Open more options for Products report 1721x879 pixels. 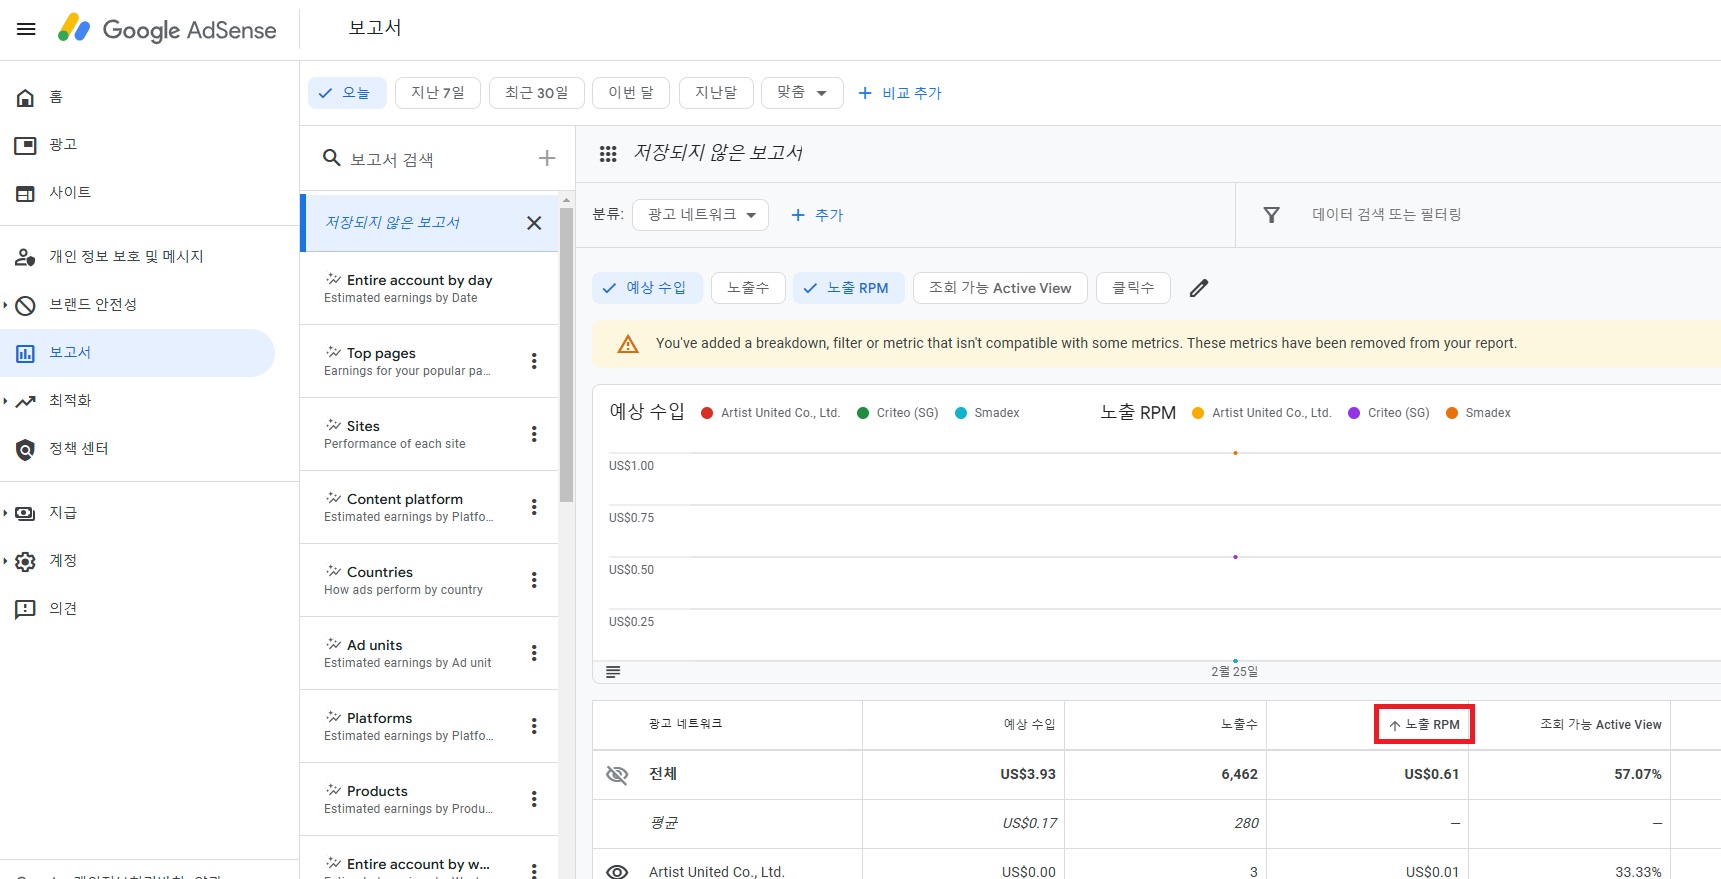pos(534,799)
